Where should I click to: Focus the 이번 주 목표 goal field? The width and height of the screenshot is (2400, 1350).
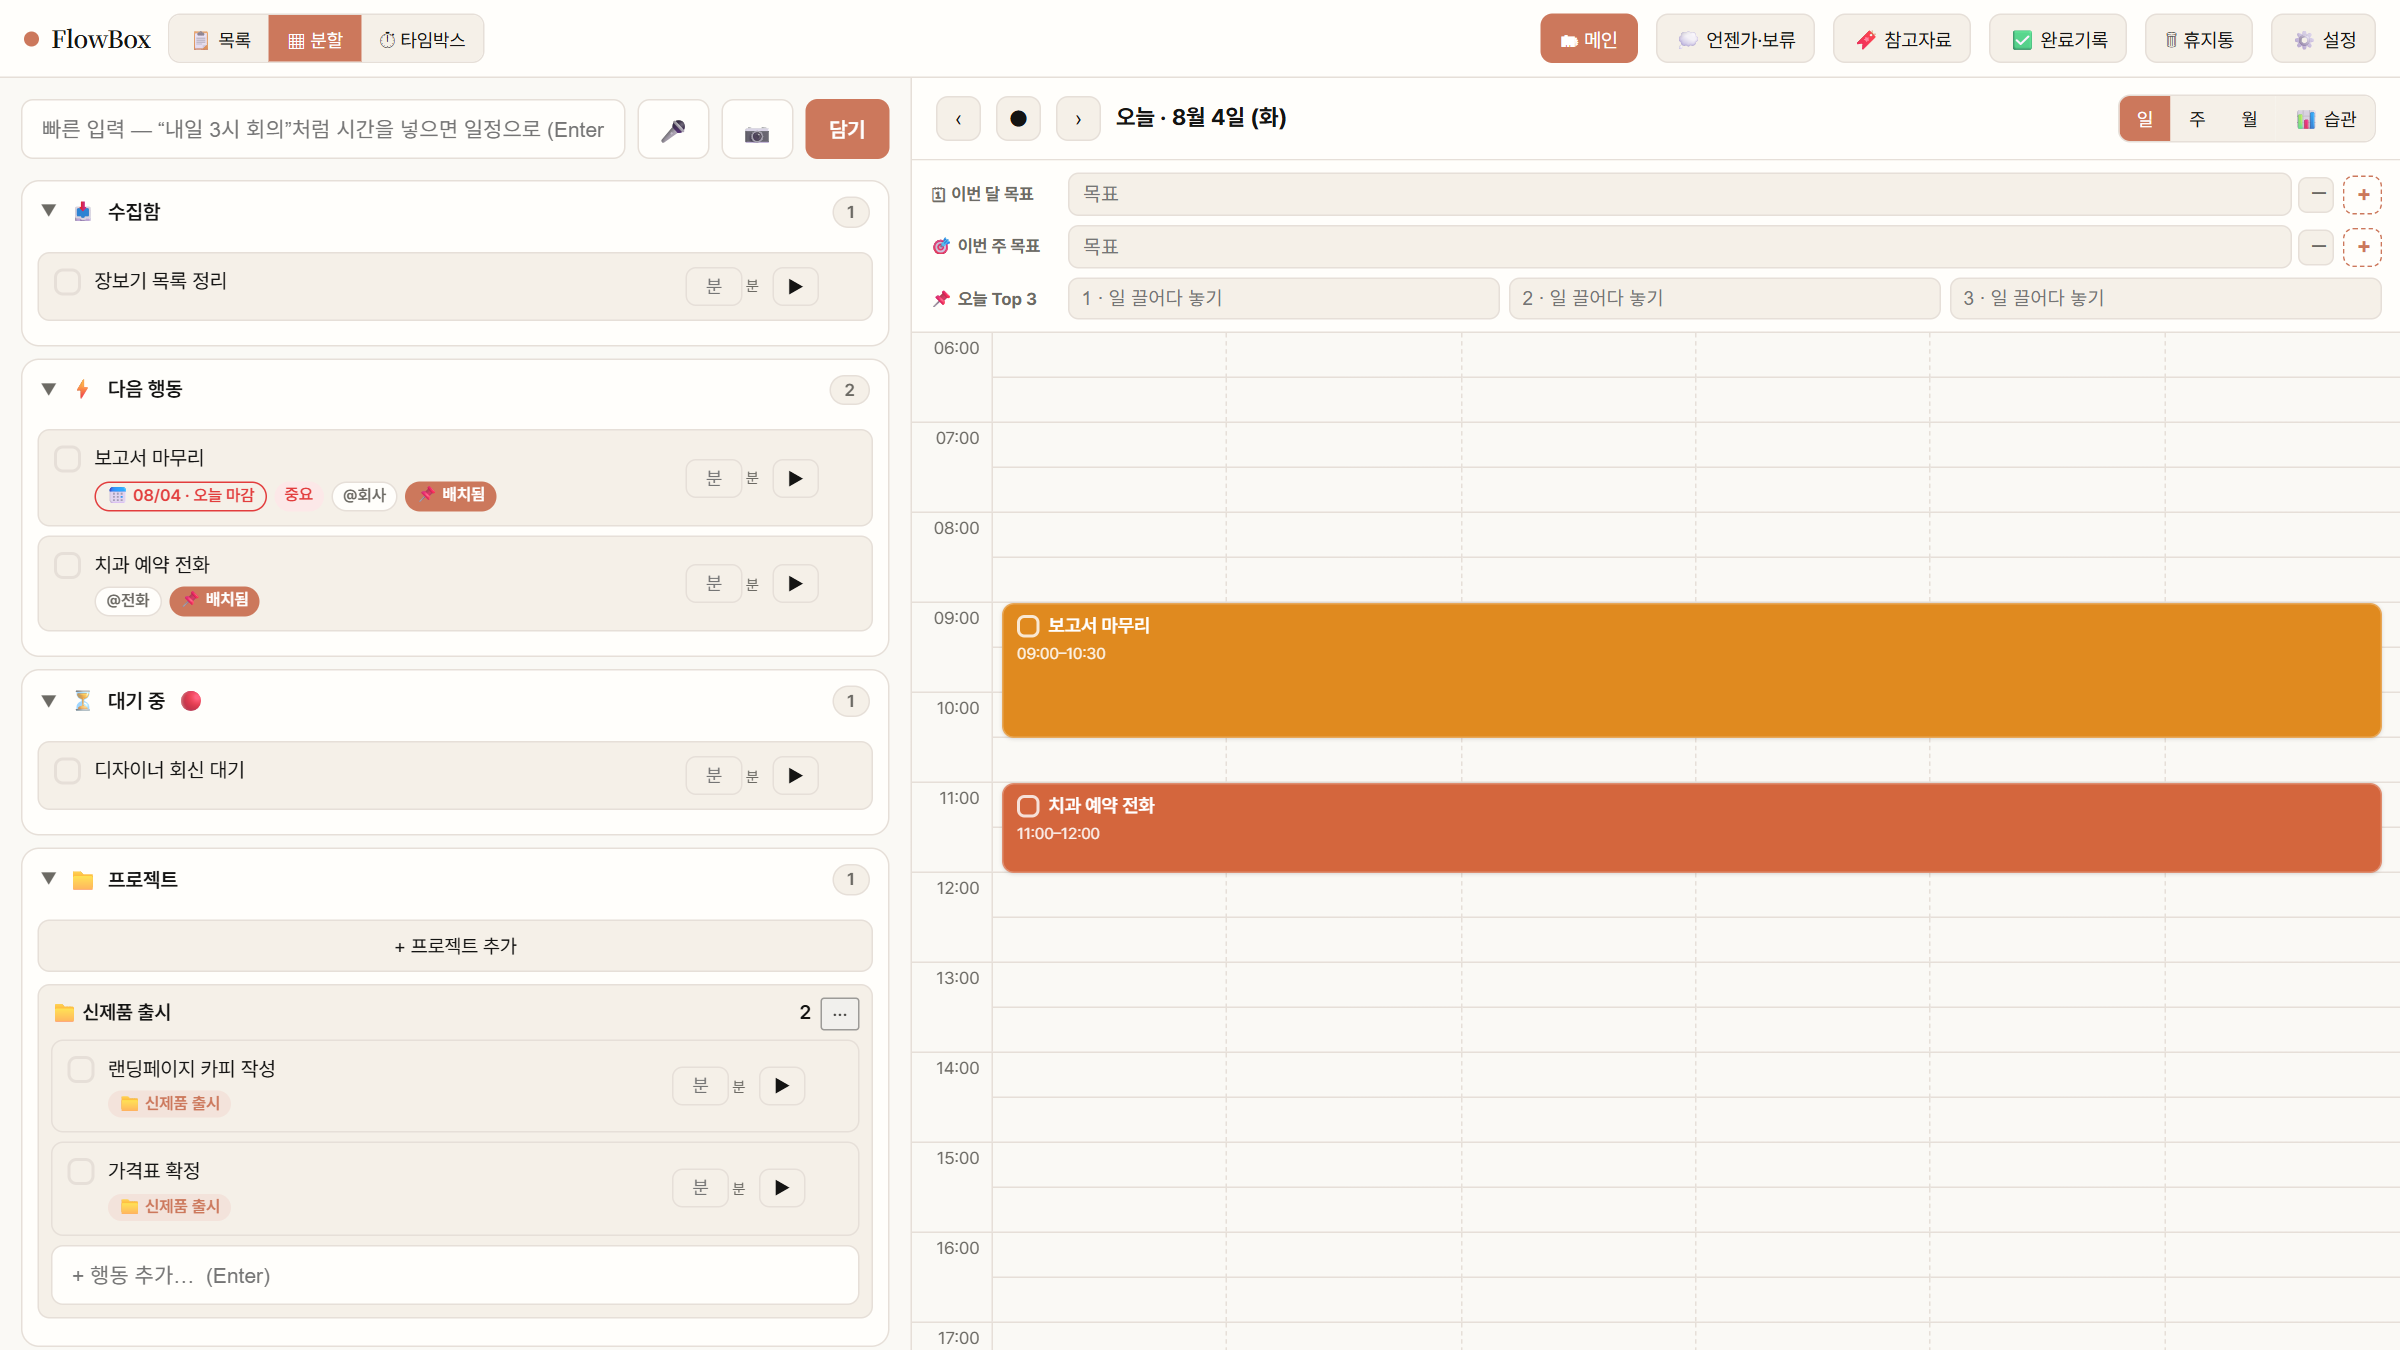(1679, 247)
